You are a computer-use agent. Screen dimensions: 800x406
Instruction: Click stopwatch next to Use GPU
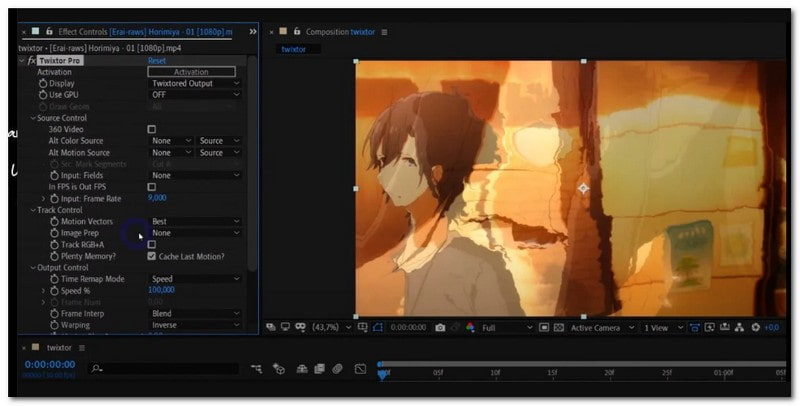click(x=43, y=95)
